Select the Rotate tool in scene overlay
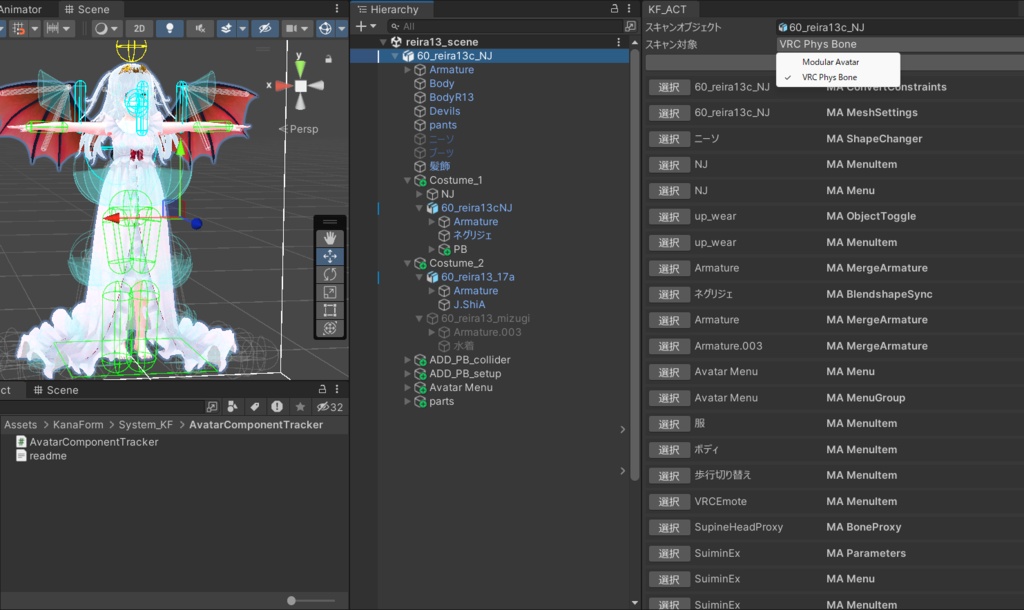 pos(330,274)
